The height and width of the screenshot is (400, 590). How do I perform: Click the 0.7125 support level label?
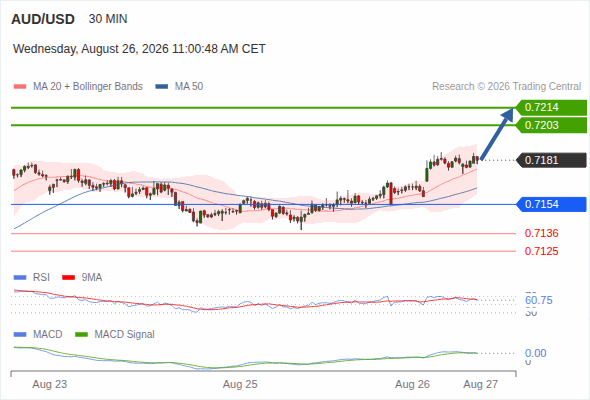click(541, 251)
